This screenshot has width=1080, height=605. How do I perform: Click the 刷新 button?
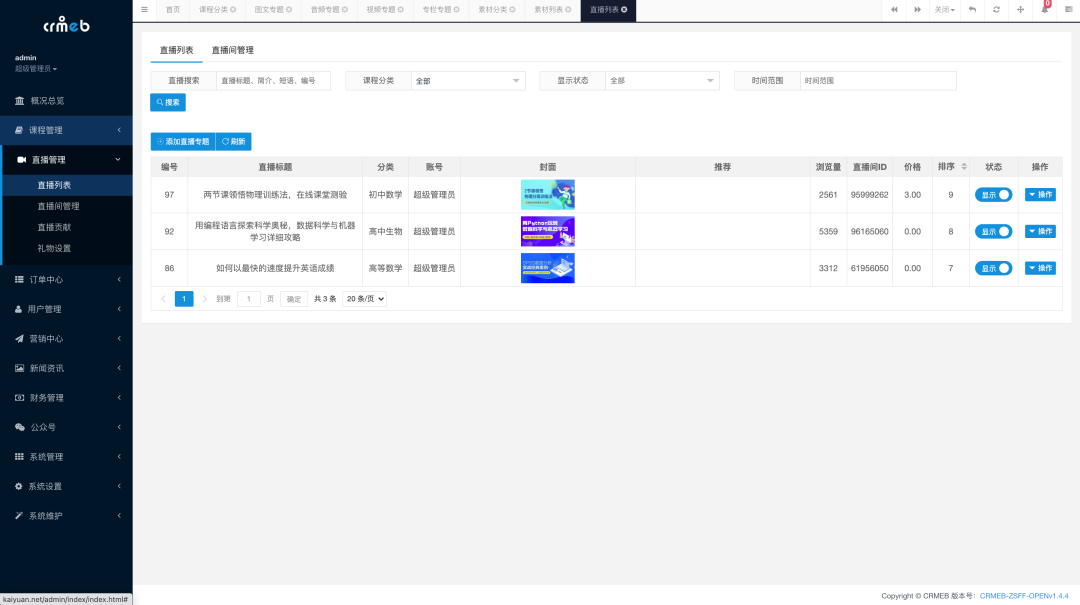pyautogui.click(x=233, y=142)
